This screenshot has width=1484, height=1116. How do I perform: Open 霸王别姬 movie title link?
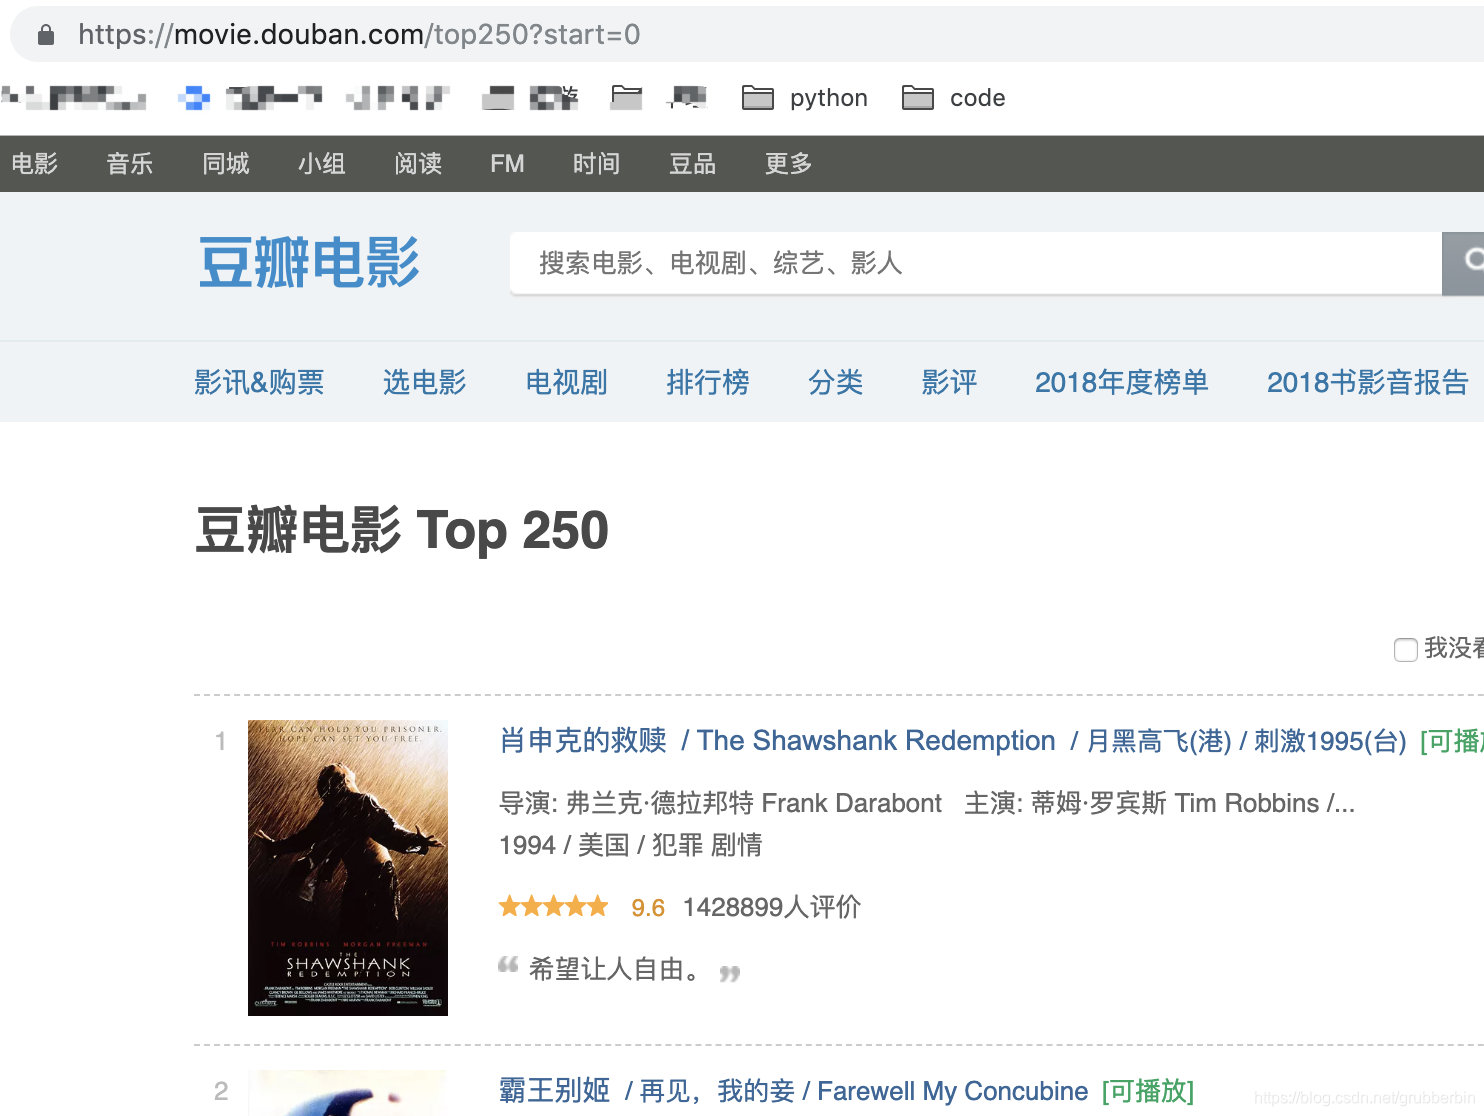[555, 1091]
